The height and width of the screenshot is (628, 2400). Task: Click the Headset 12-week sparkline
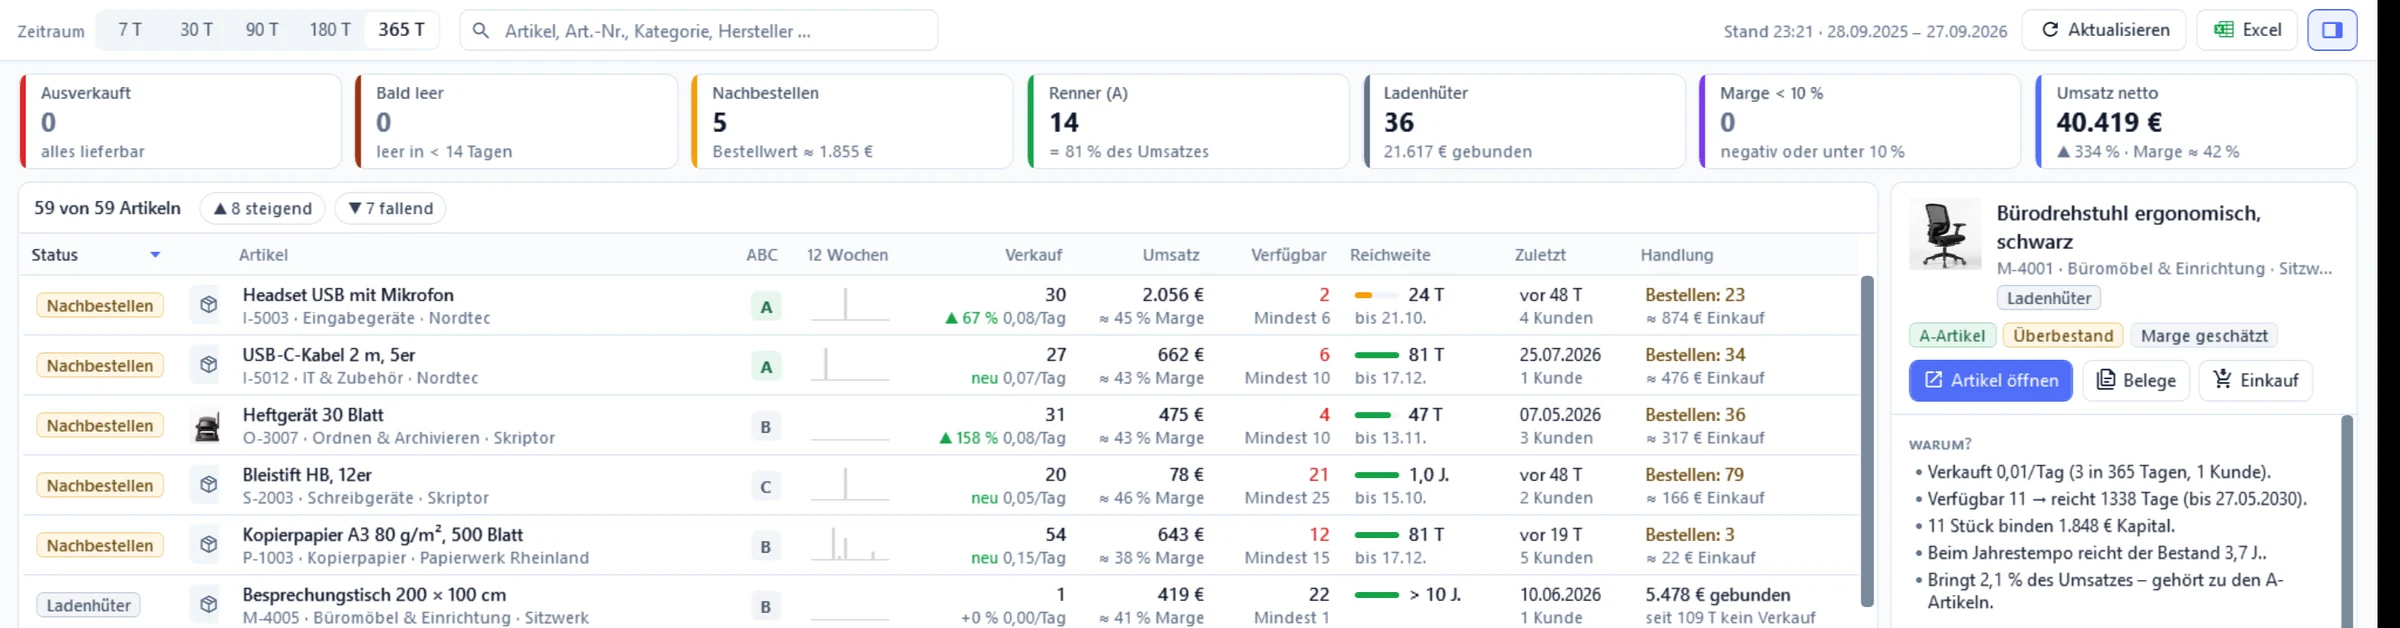click(x=849, y=304)
